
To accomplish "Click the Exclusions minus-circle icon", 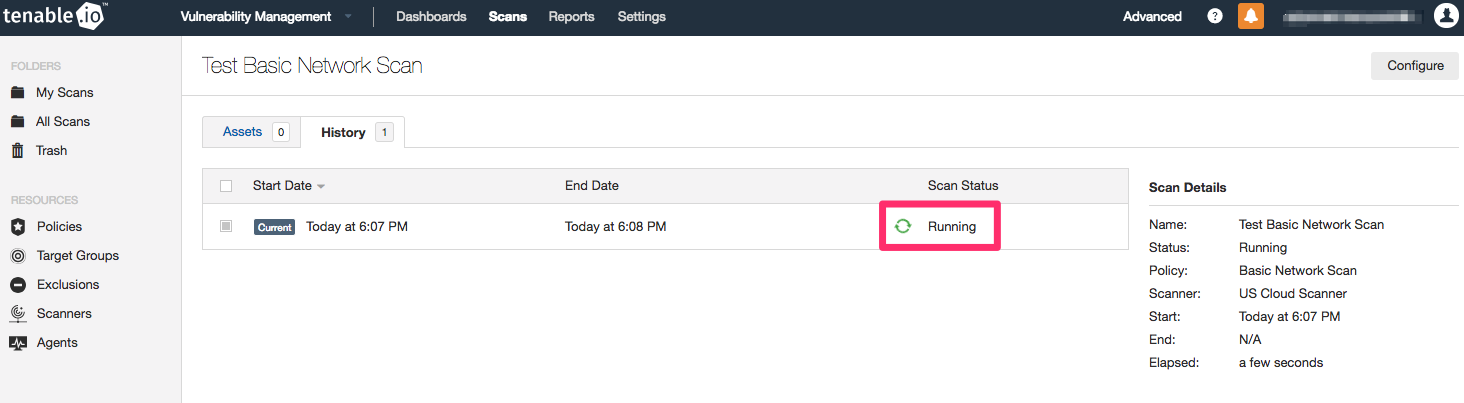I will coord(17,285).
